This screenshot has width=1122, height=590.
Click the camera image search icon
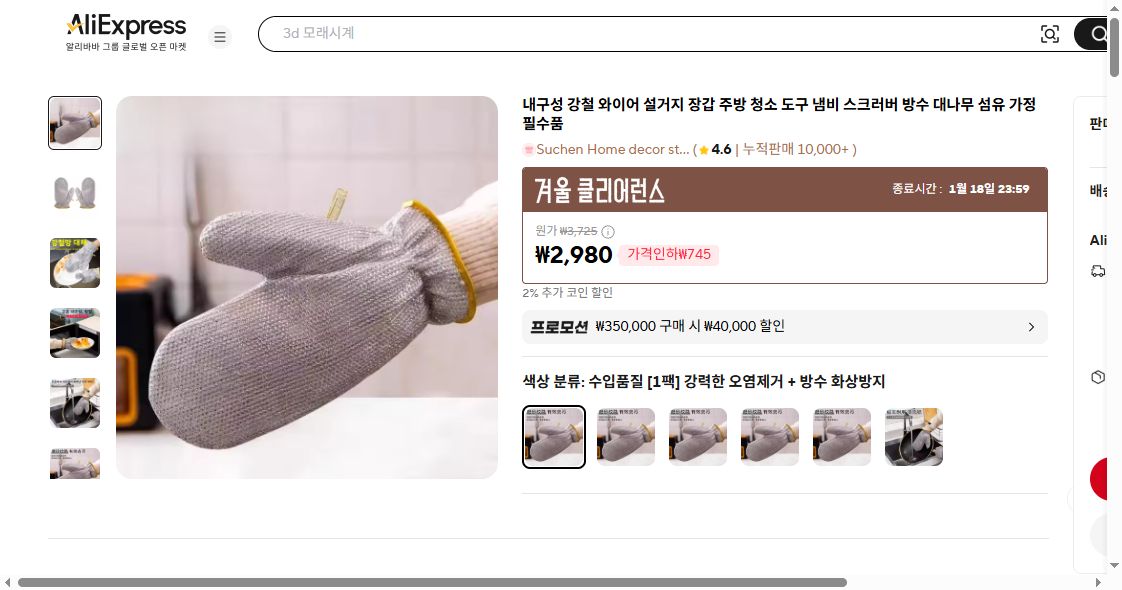1049,34
